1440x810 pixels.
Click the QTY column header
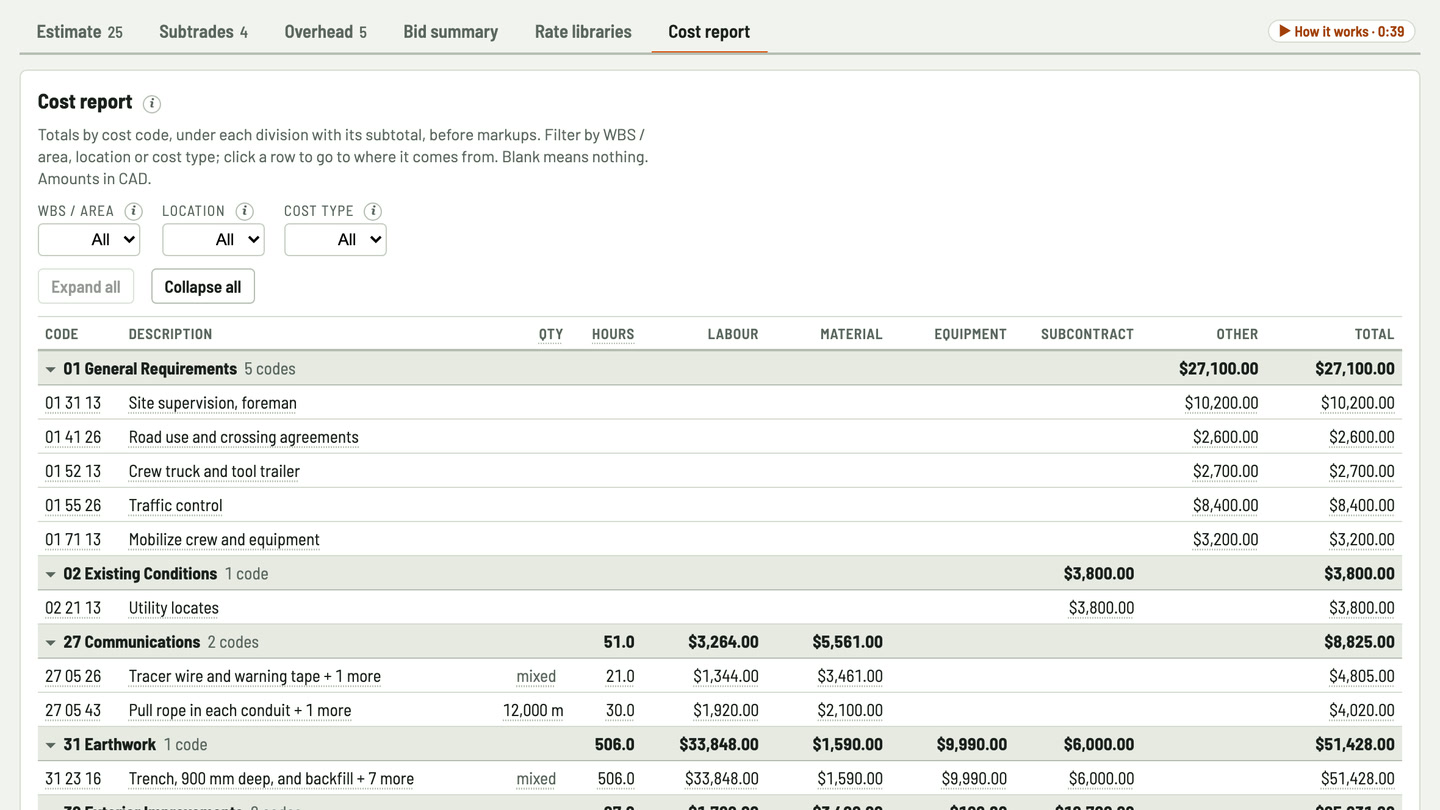coord(551,334)
